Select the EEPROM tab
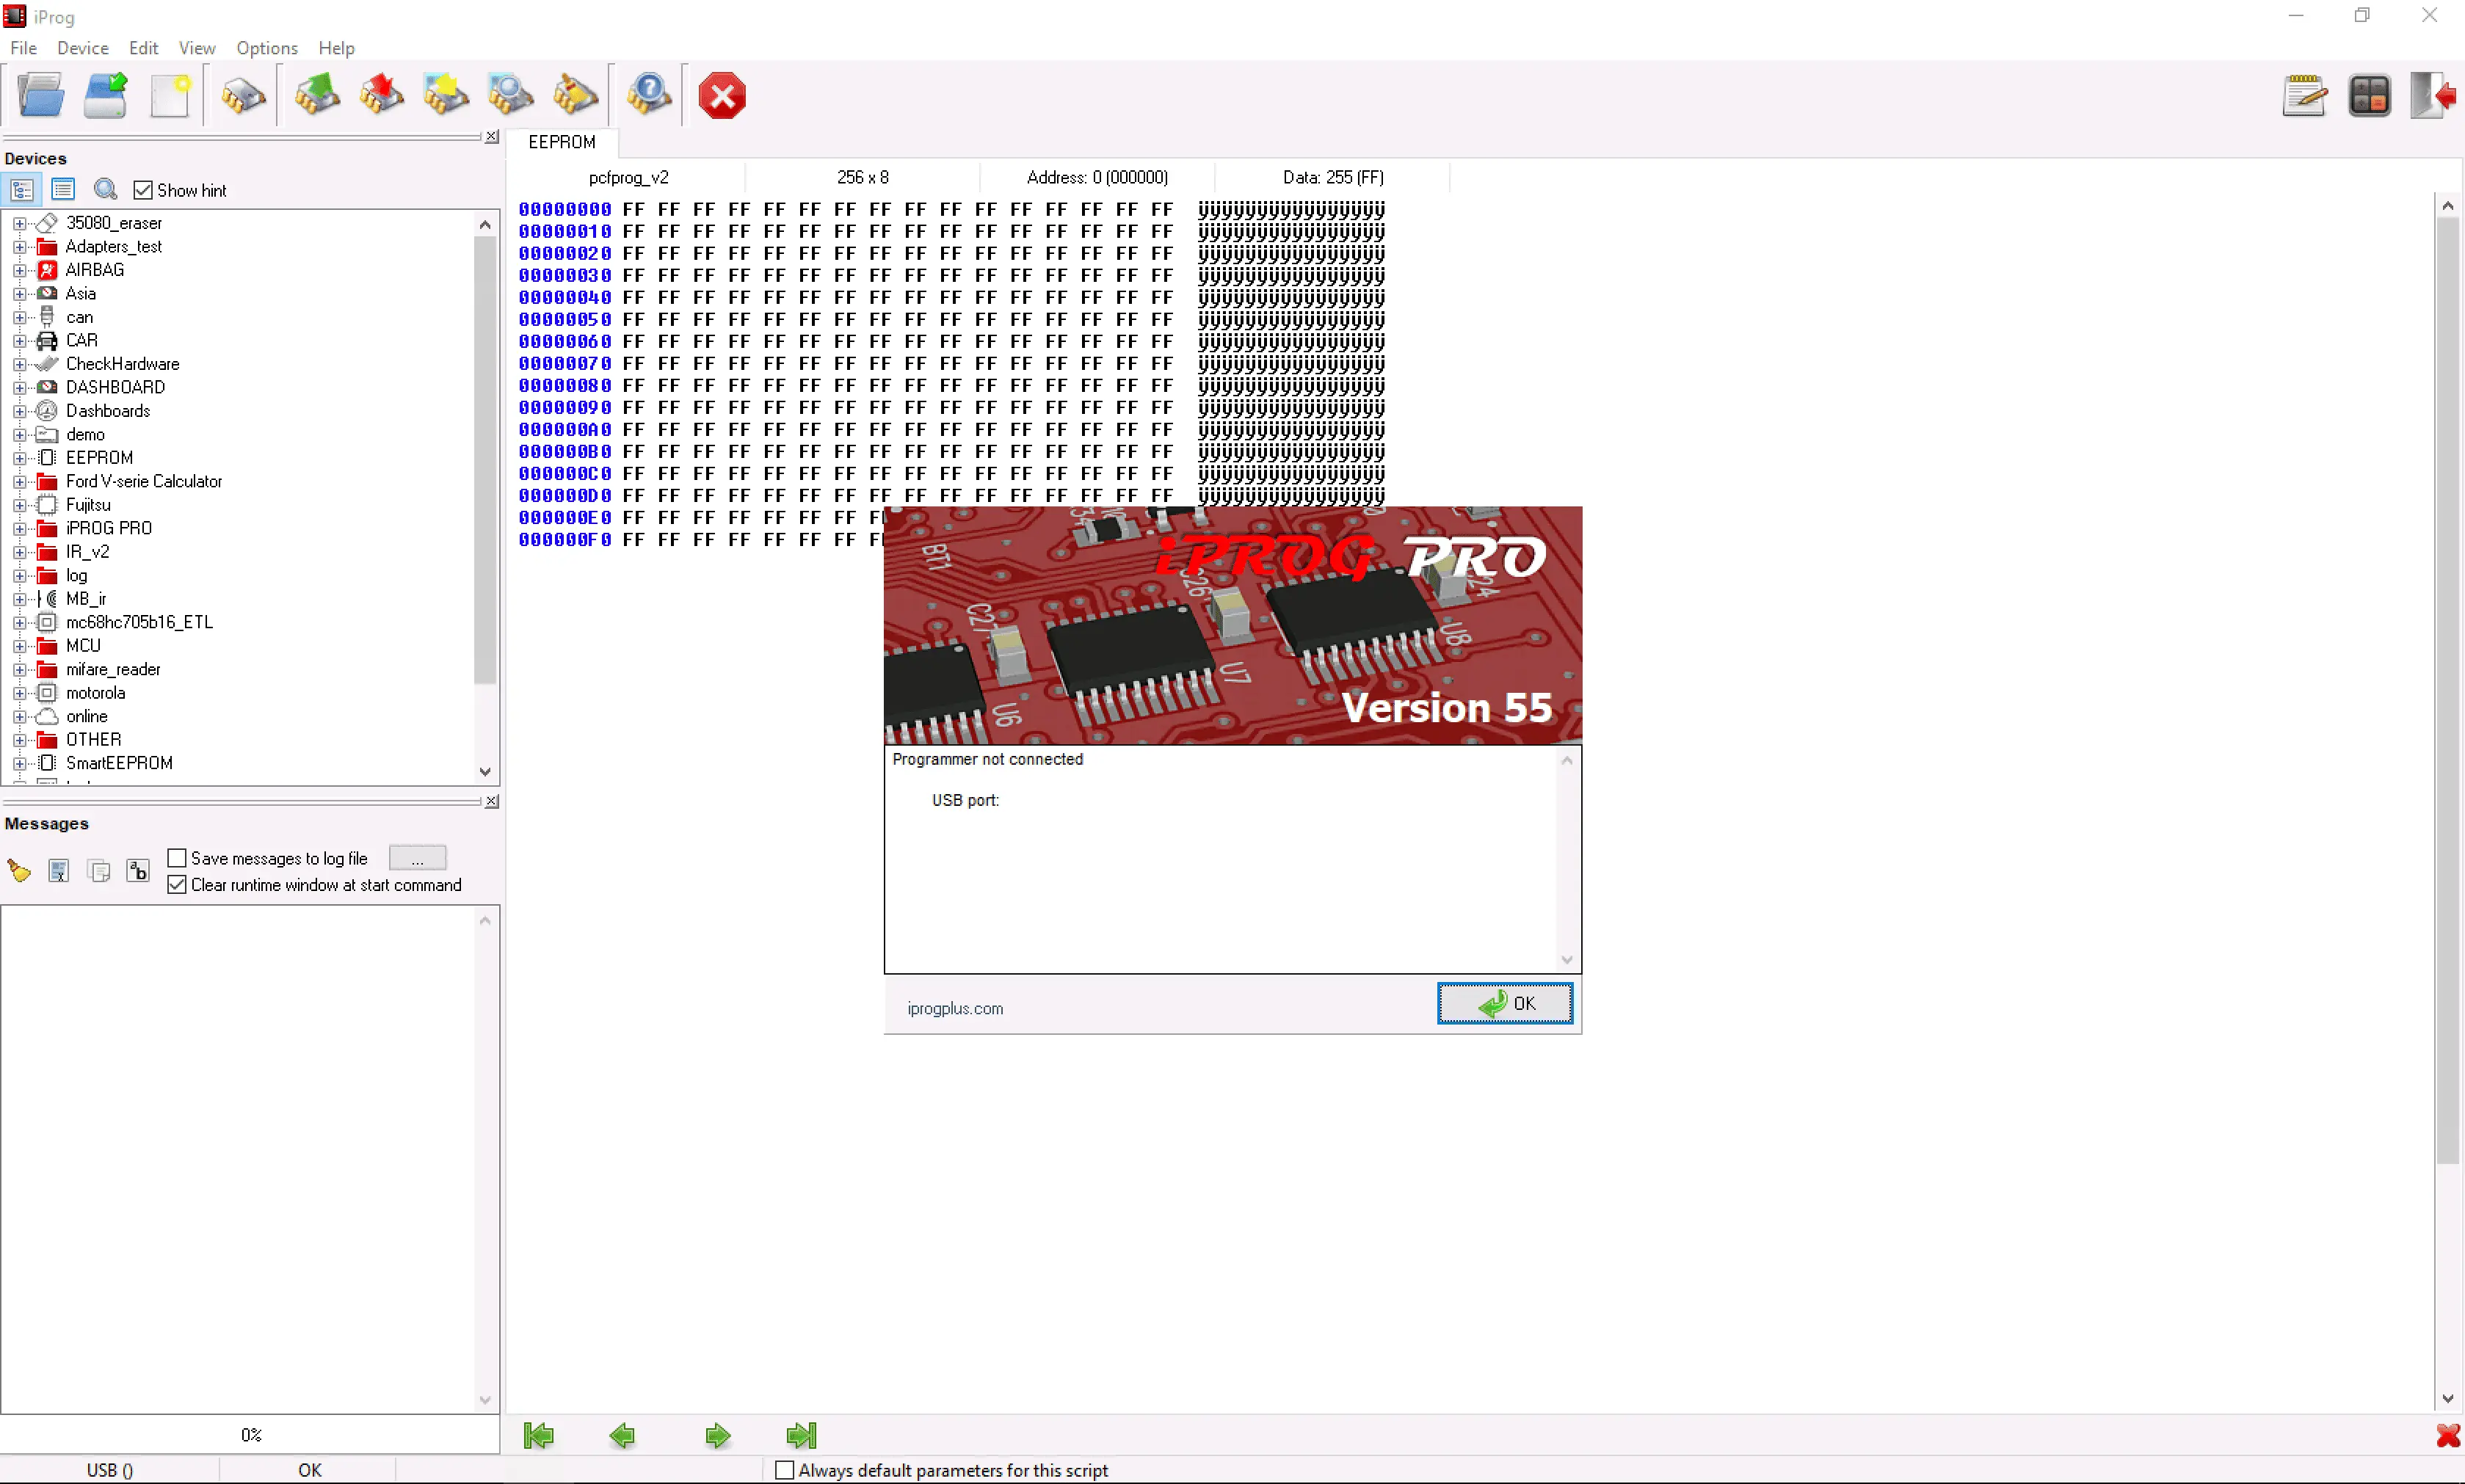Viewport: 2465px width, 1484px height. click(562, 142)
